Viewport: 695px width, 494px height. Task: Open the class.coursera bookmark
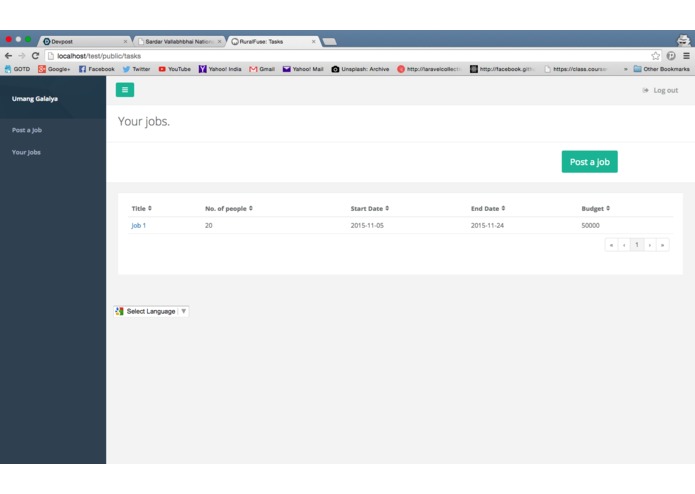575,69
